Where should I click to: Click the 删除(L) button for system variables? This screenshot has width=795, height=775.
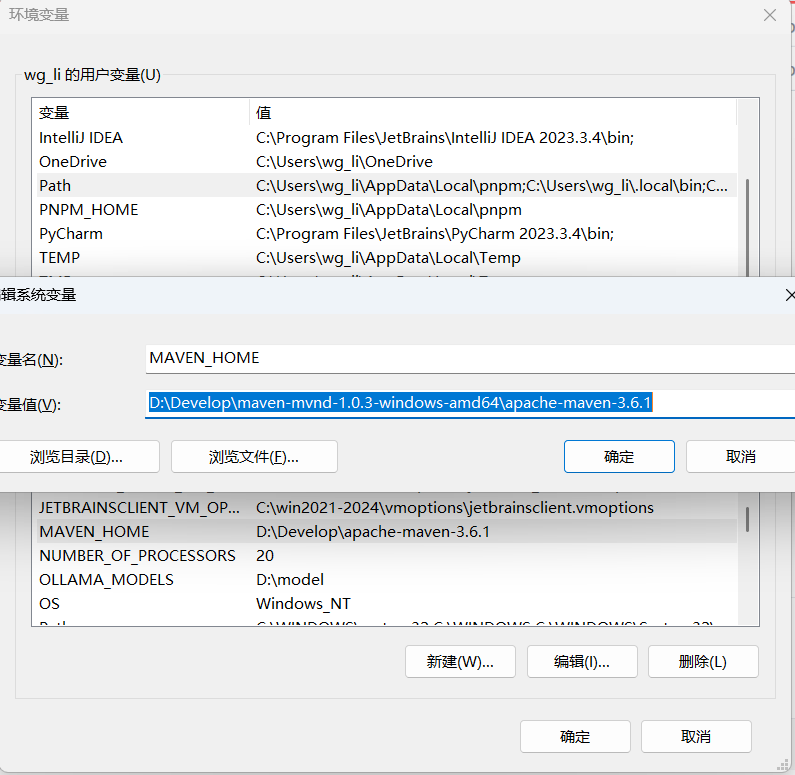(703, 662)
